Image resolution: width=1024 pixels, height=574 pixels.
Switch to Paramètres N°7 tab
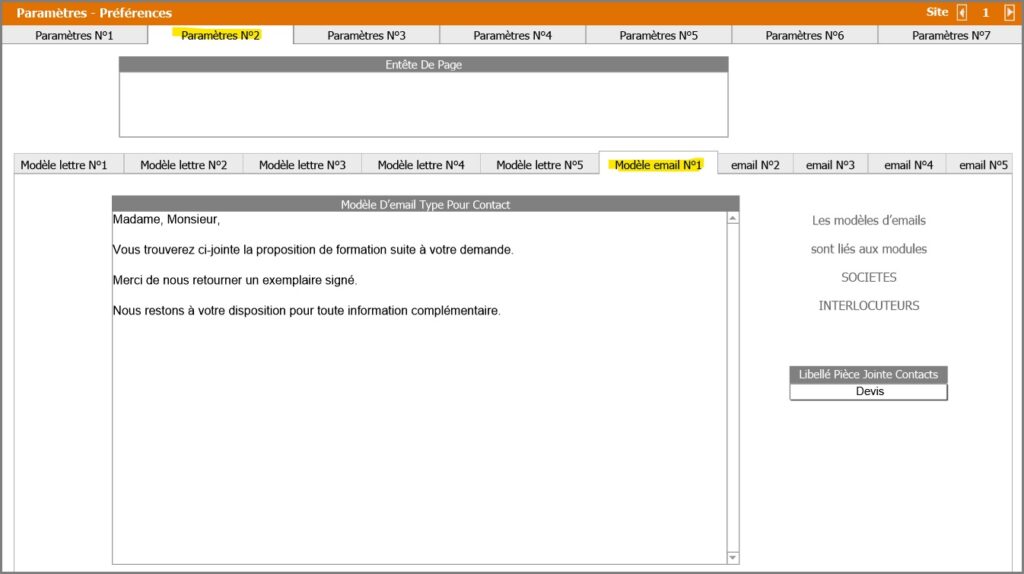tap(951, 35)
